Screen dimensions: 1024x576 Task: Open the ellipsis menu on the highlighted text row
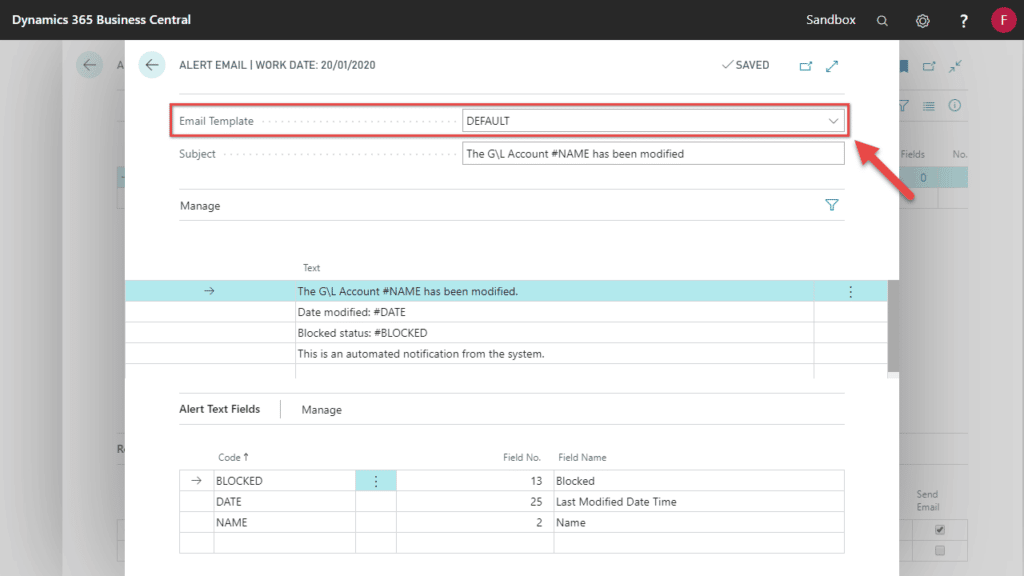point(851,291)
